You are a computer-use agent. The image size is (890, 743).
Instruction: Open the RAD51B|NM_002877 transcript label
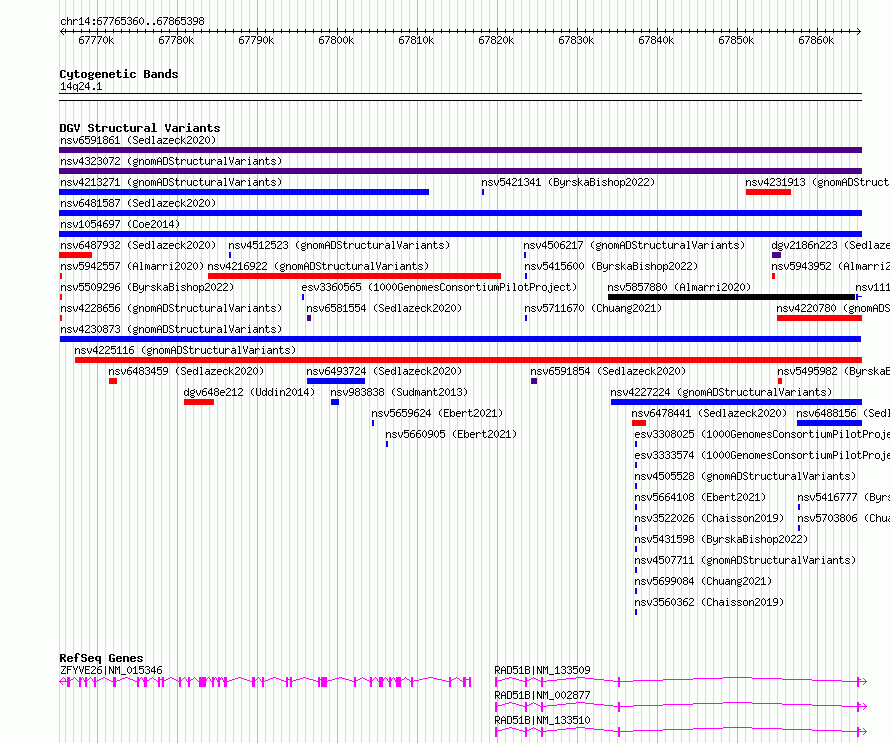[542, 695]
